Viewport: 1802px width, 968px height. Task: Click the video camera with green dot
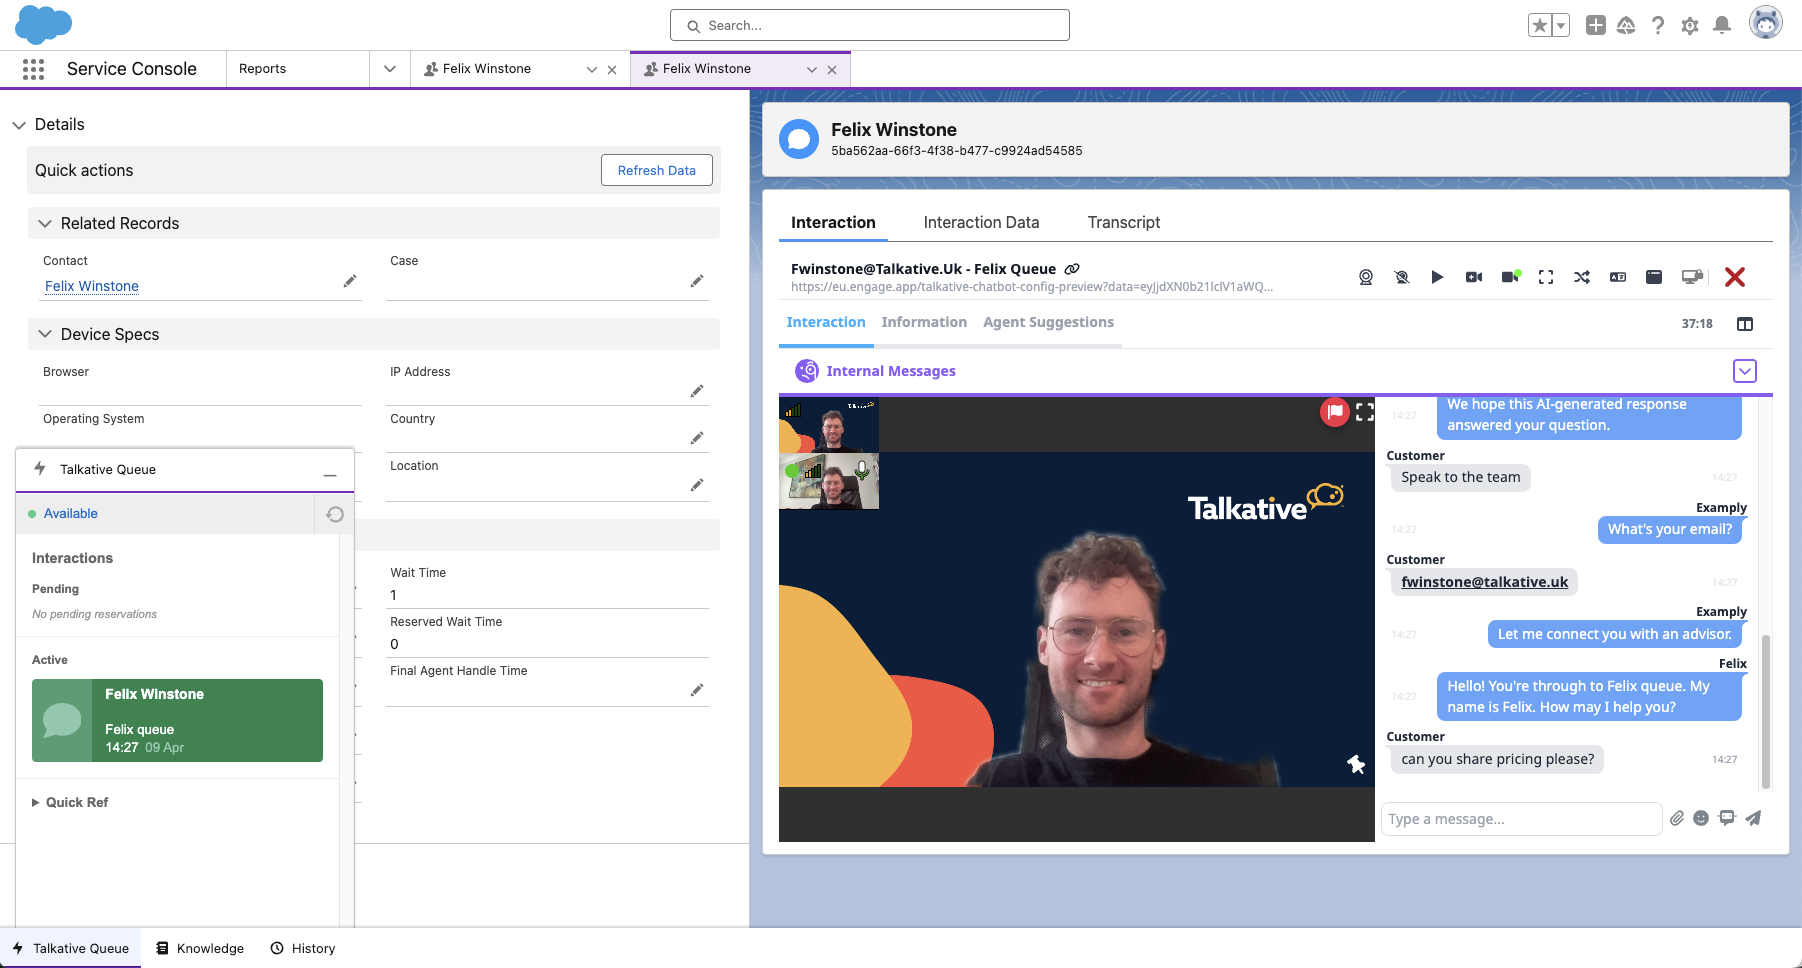[1510, 277]
